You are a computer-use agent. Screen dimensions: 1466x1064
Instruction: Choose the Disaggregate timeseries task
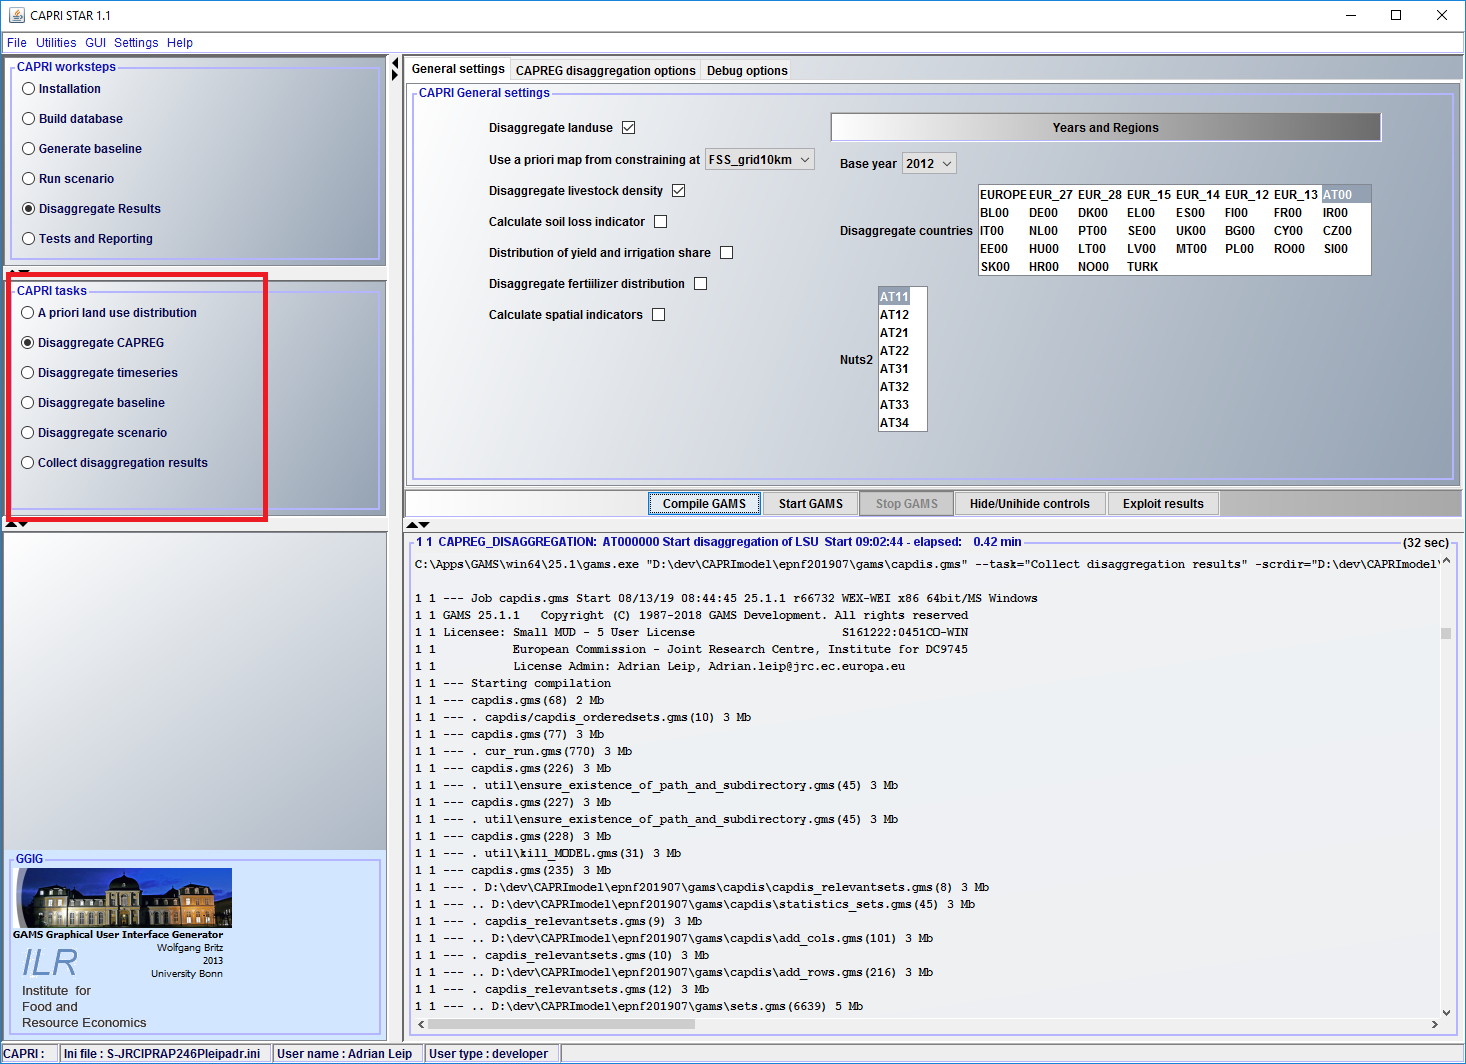click(28, 373)
